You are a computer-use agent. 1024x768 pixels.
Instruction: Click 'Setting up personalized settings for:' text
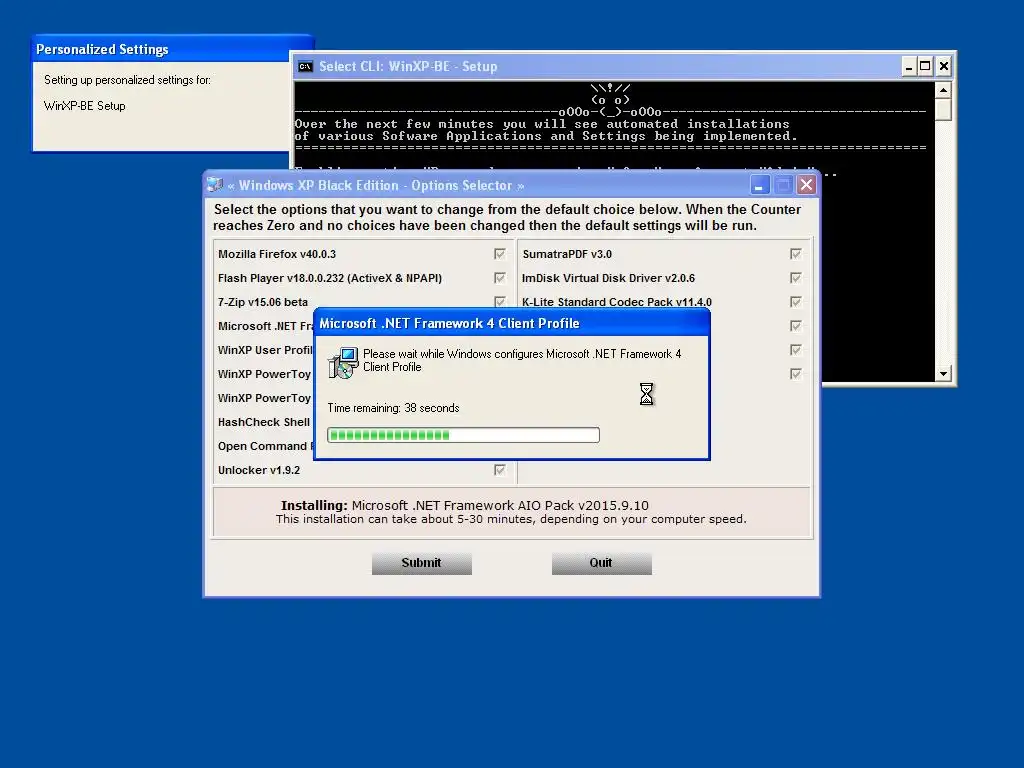[x=127, y=80]
